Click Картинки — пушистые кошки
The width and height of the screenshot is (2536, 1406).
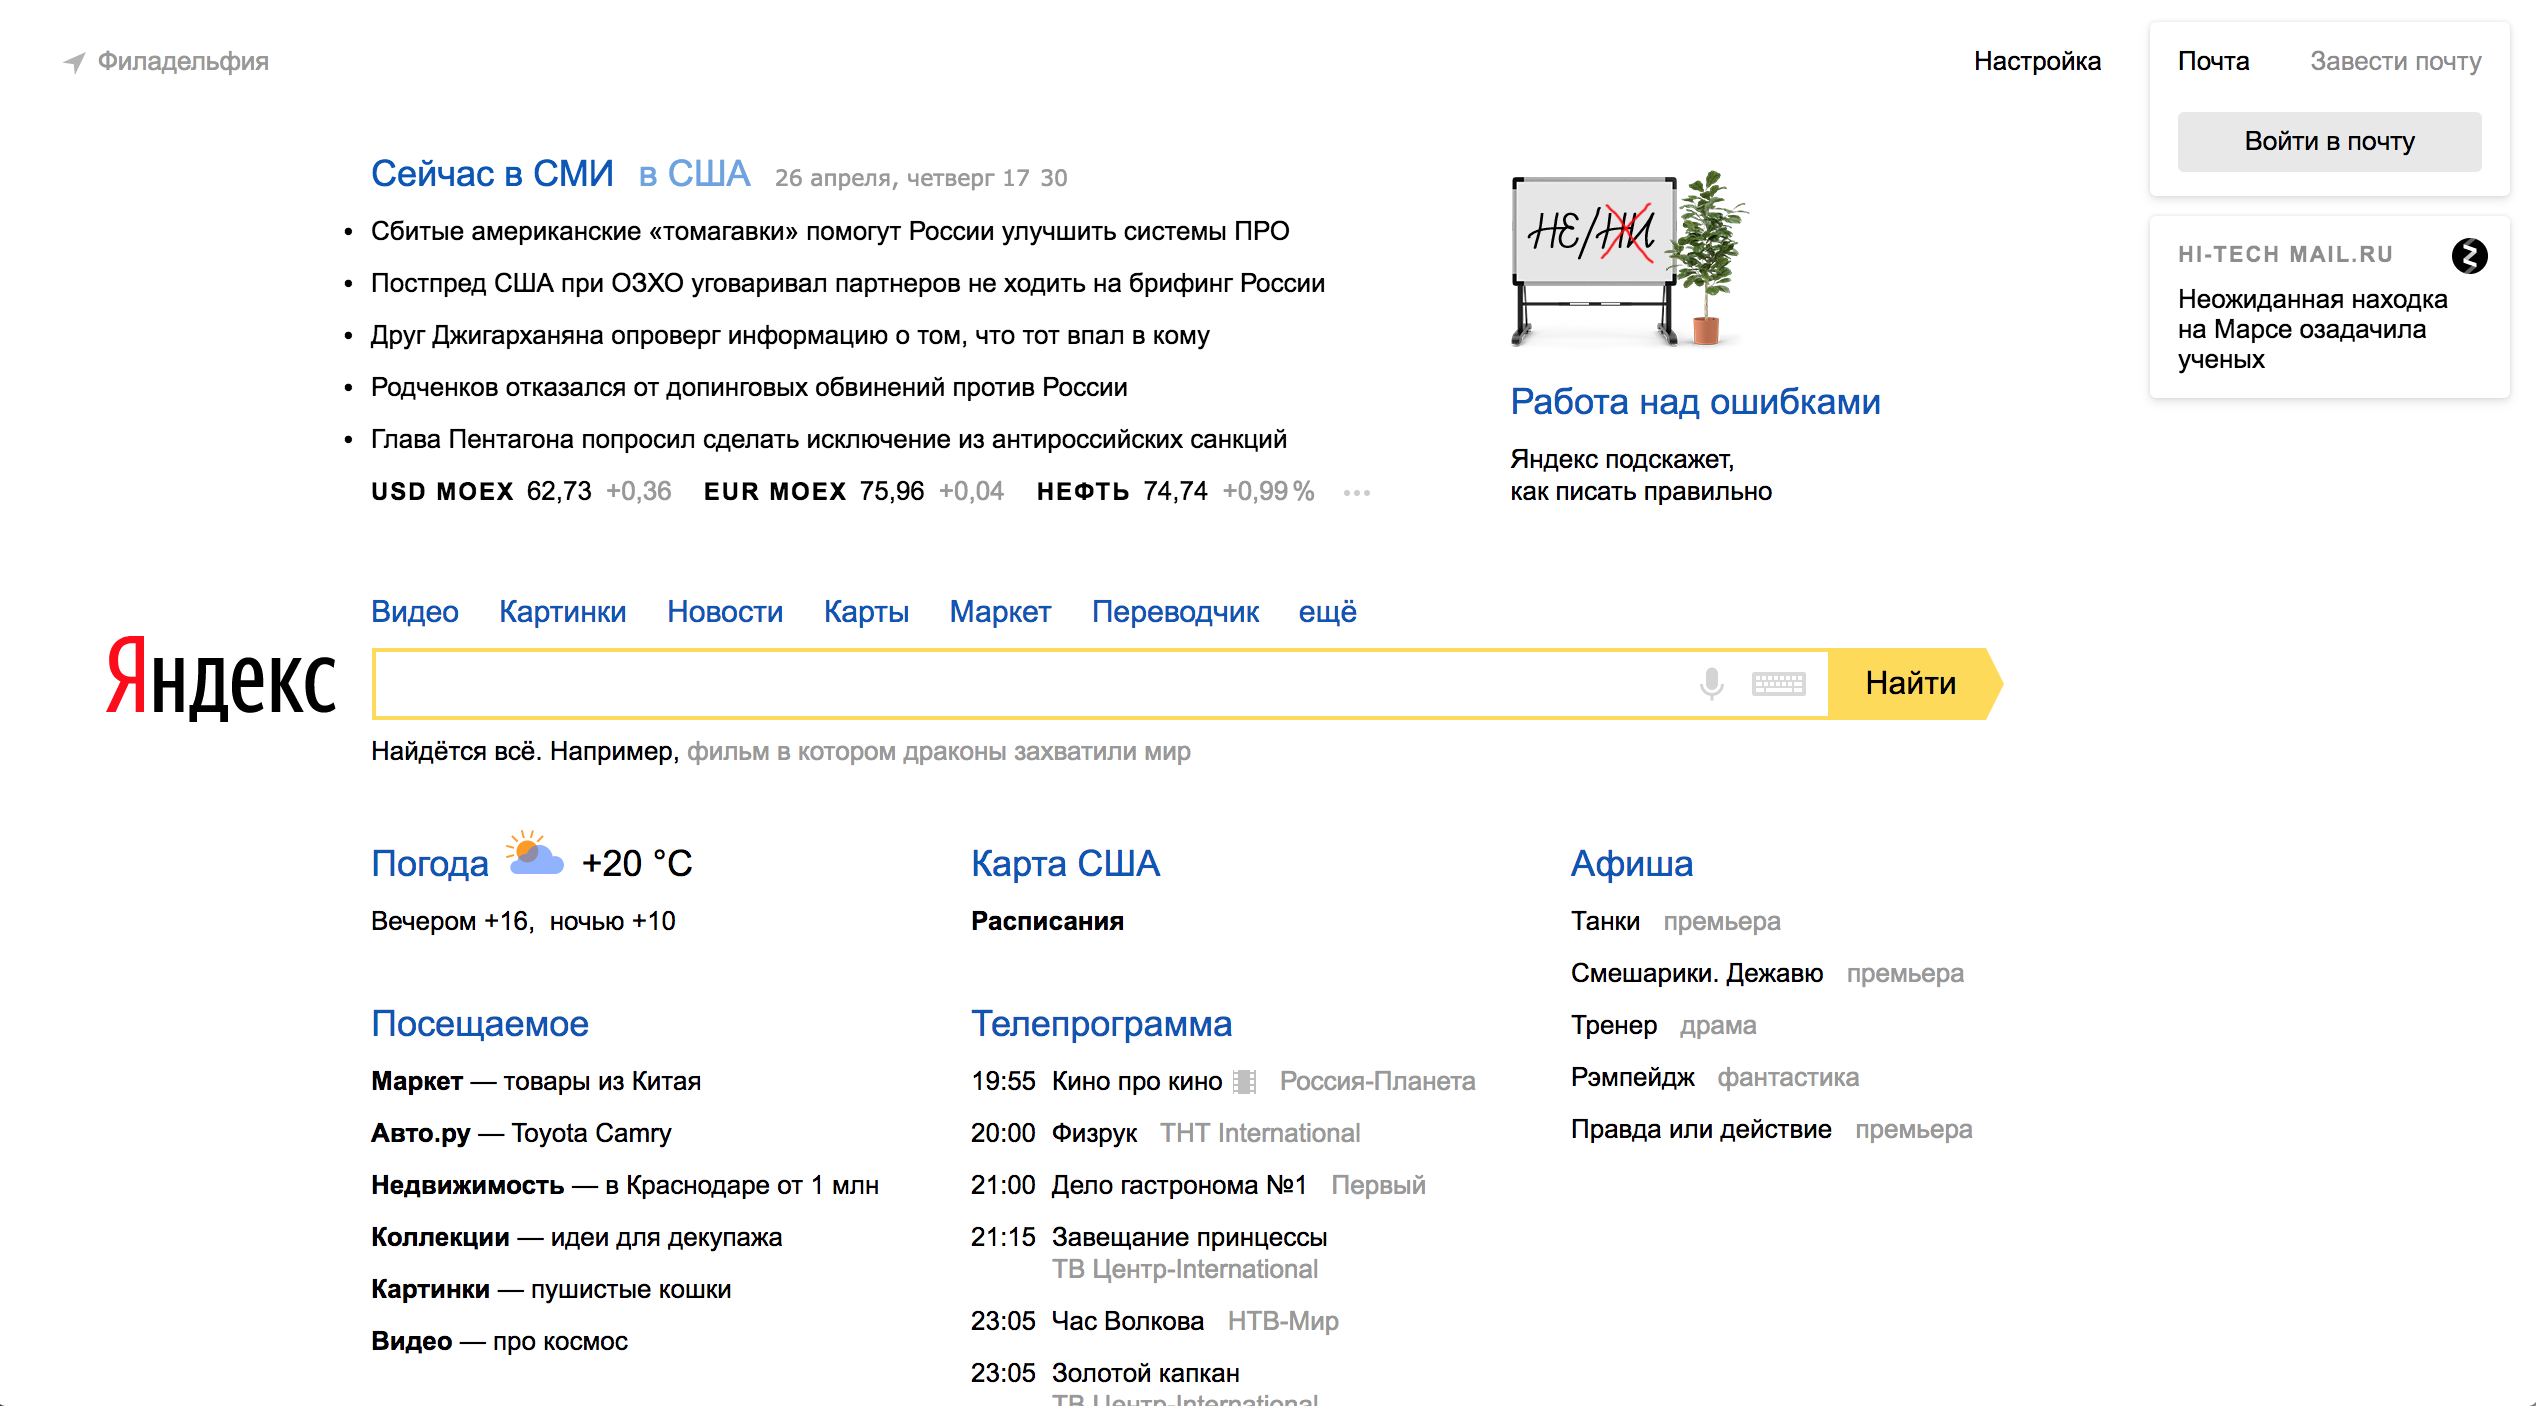(551, 1289)
